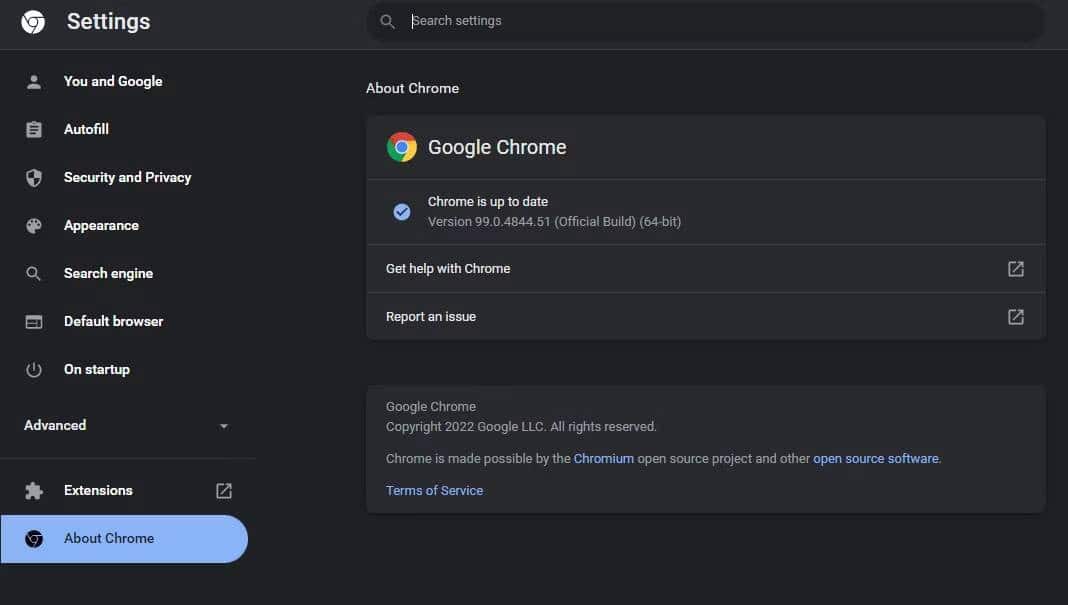Open Get help with Chrome external link
This screenshot has width=1068, height=605.
click(1015, 268)
